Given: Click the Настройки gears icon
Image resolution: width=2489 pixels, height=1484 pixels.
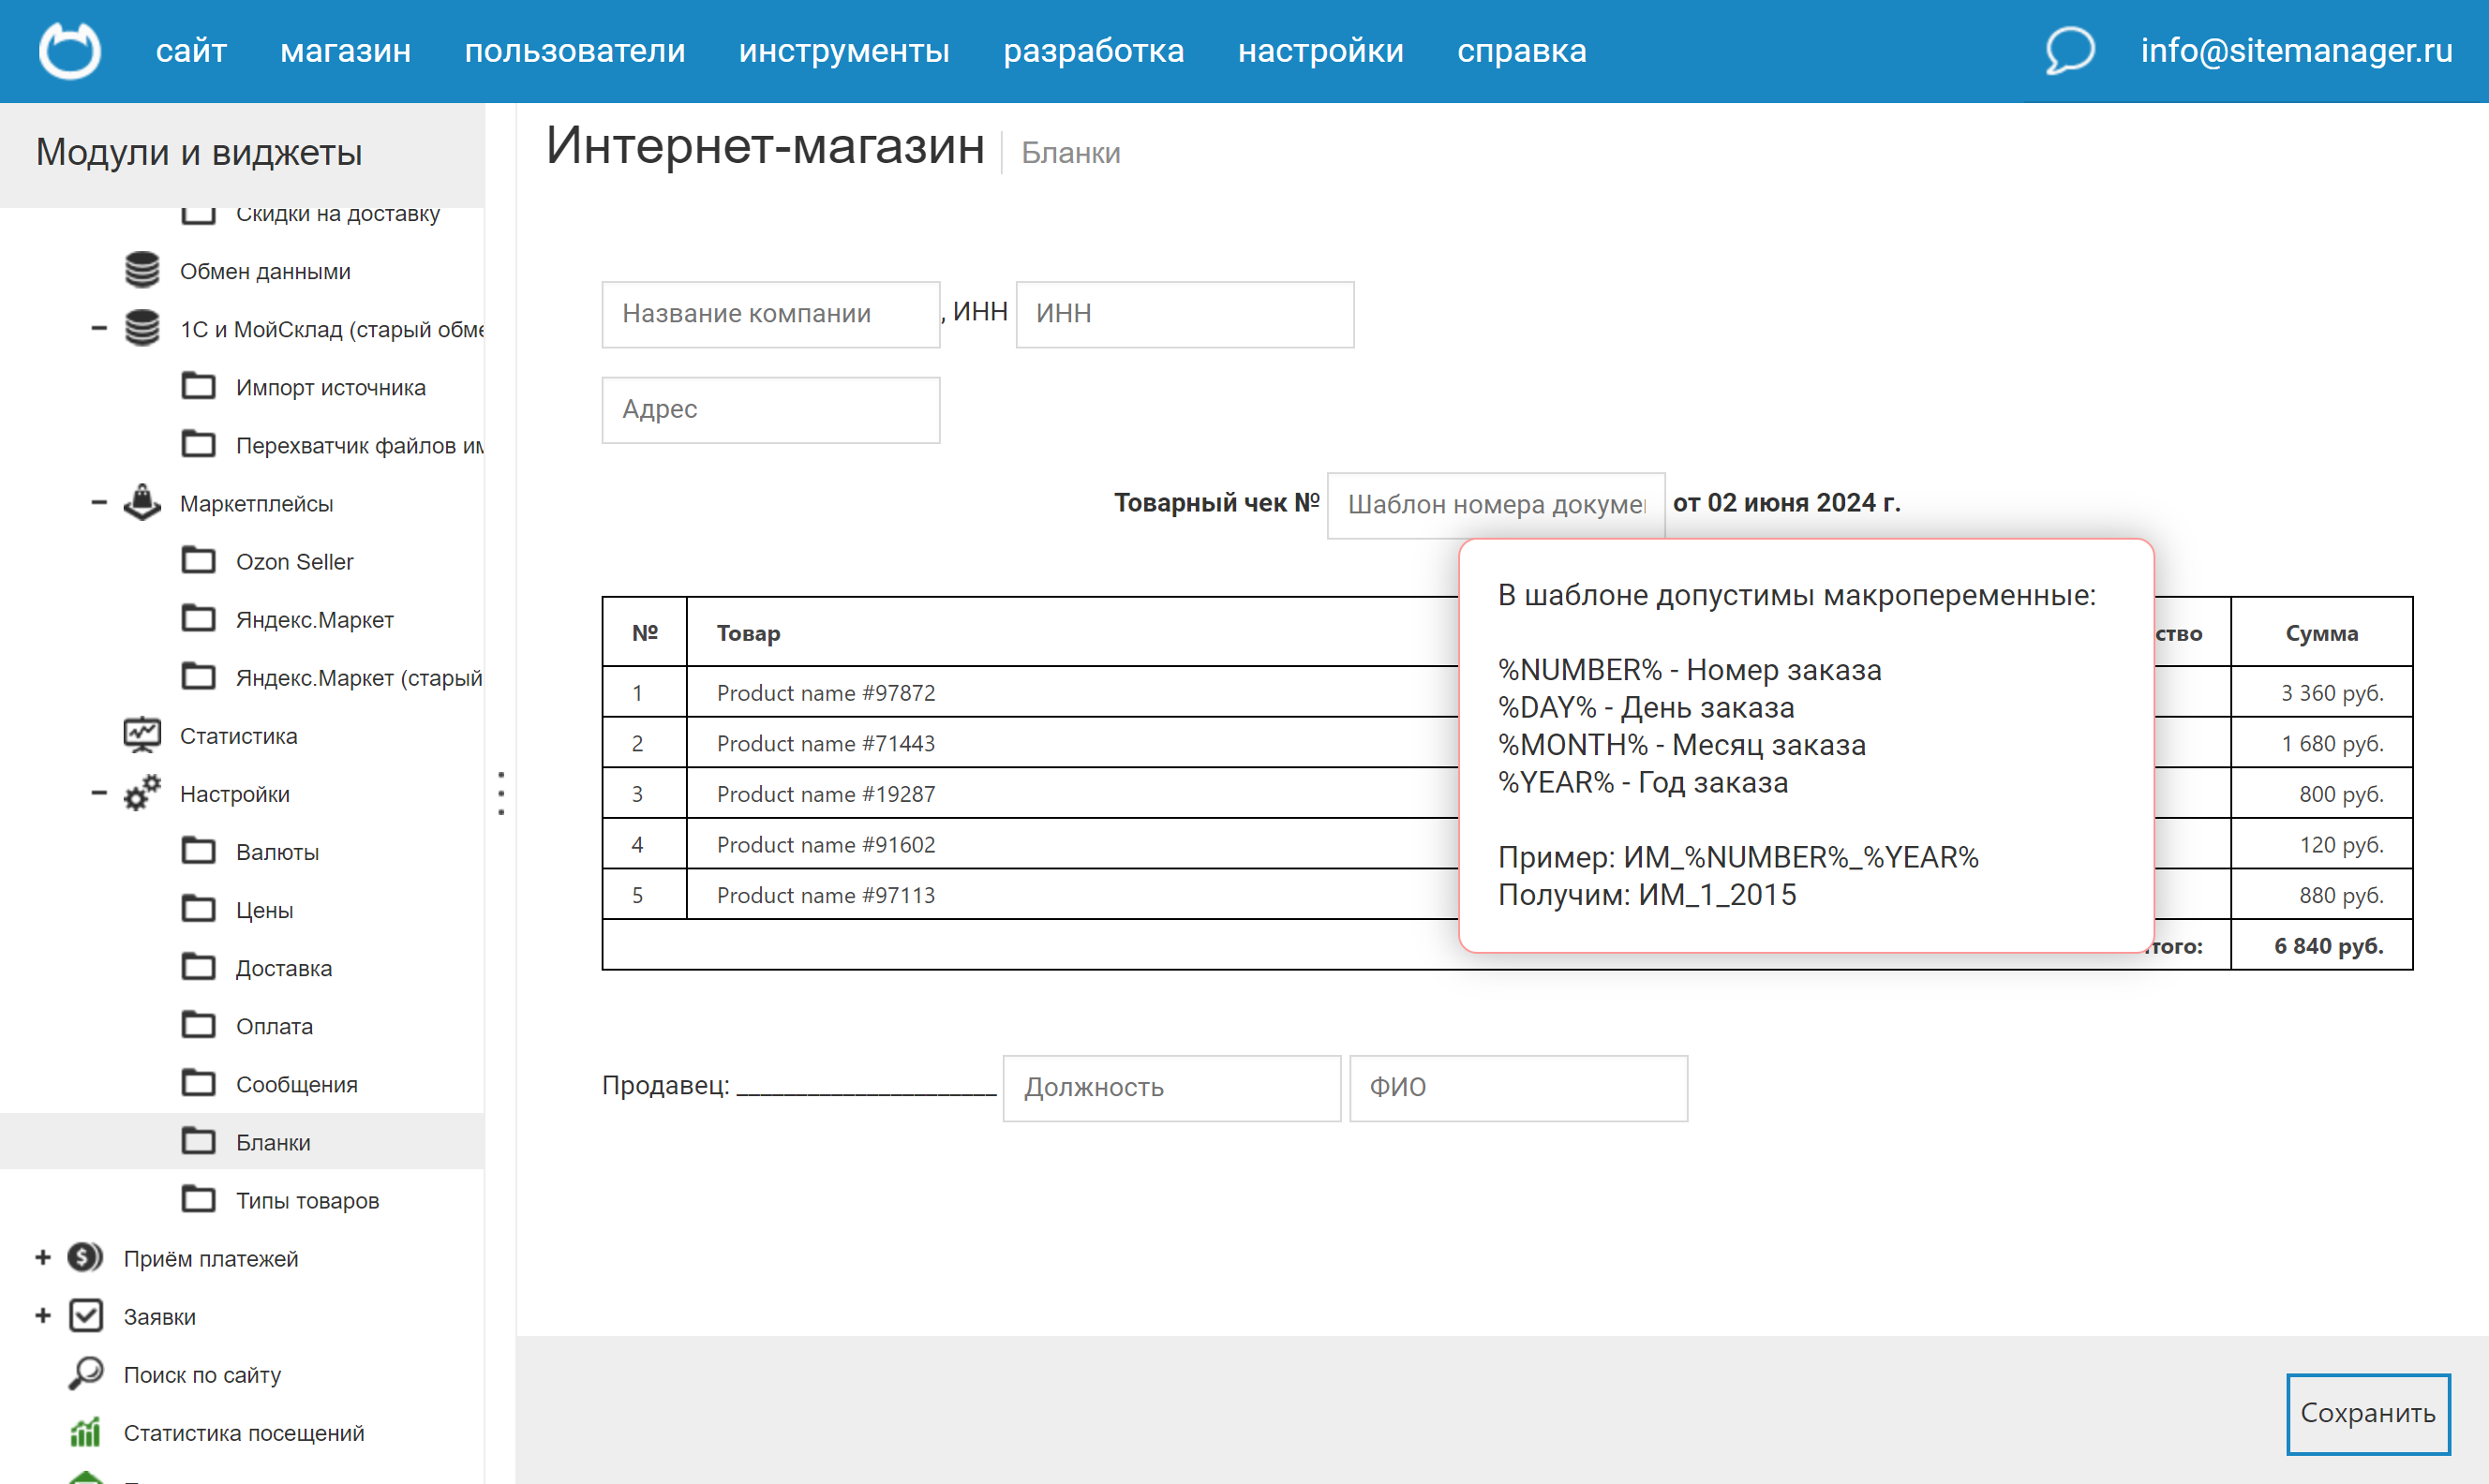Looking at the screenshot, I should pyautogui.click(x=142, y=793).
